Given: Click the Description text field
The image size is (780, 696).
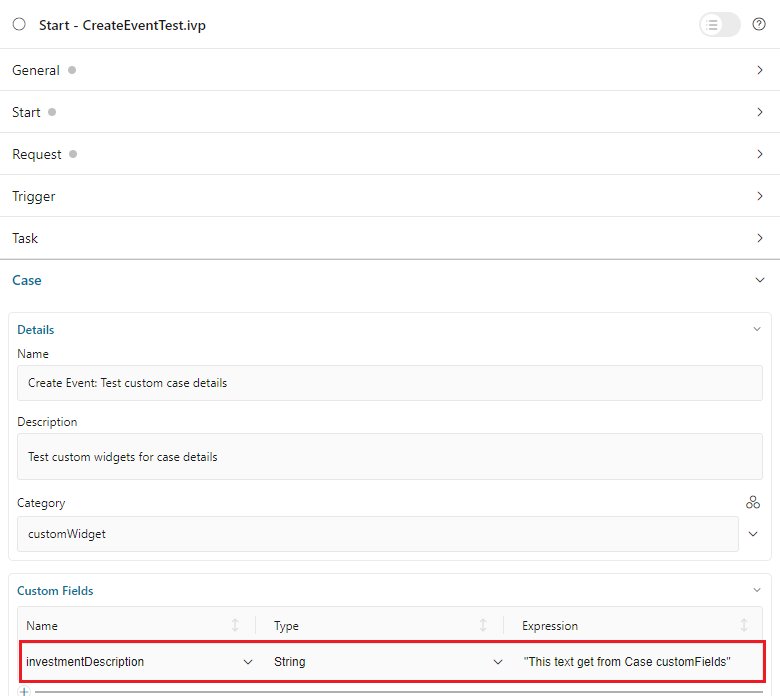Looking at the screenshot, I should (390, 457).
